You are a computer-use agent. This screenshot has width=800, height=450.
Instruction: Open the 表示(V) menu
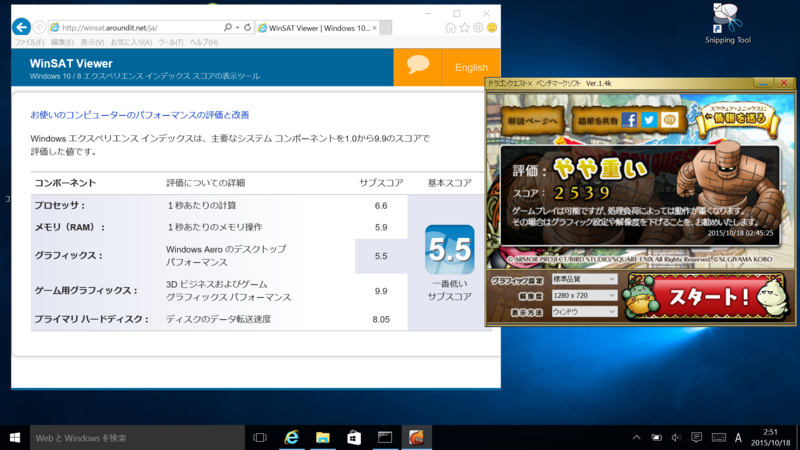(x=92, y=42)
